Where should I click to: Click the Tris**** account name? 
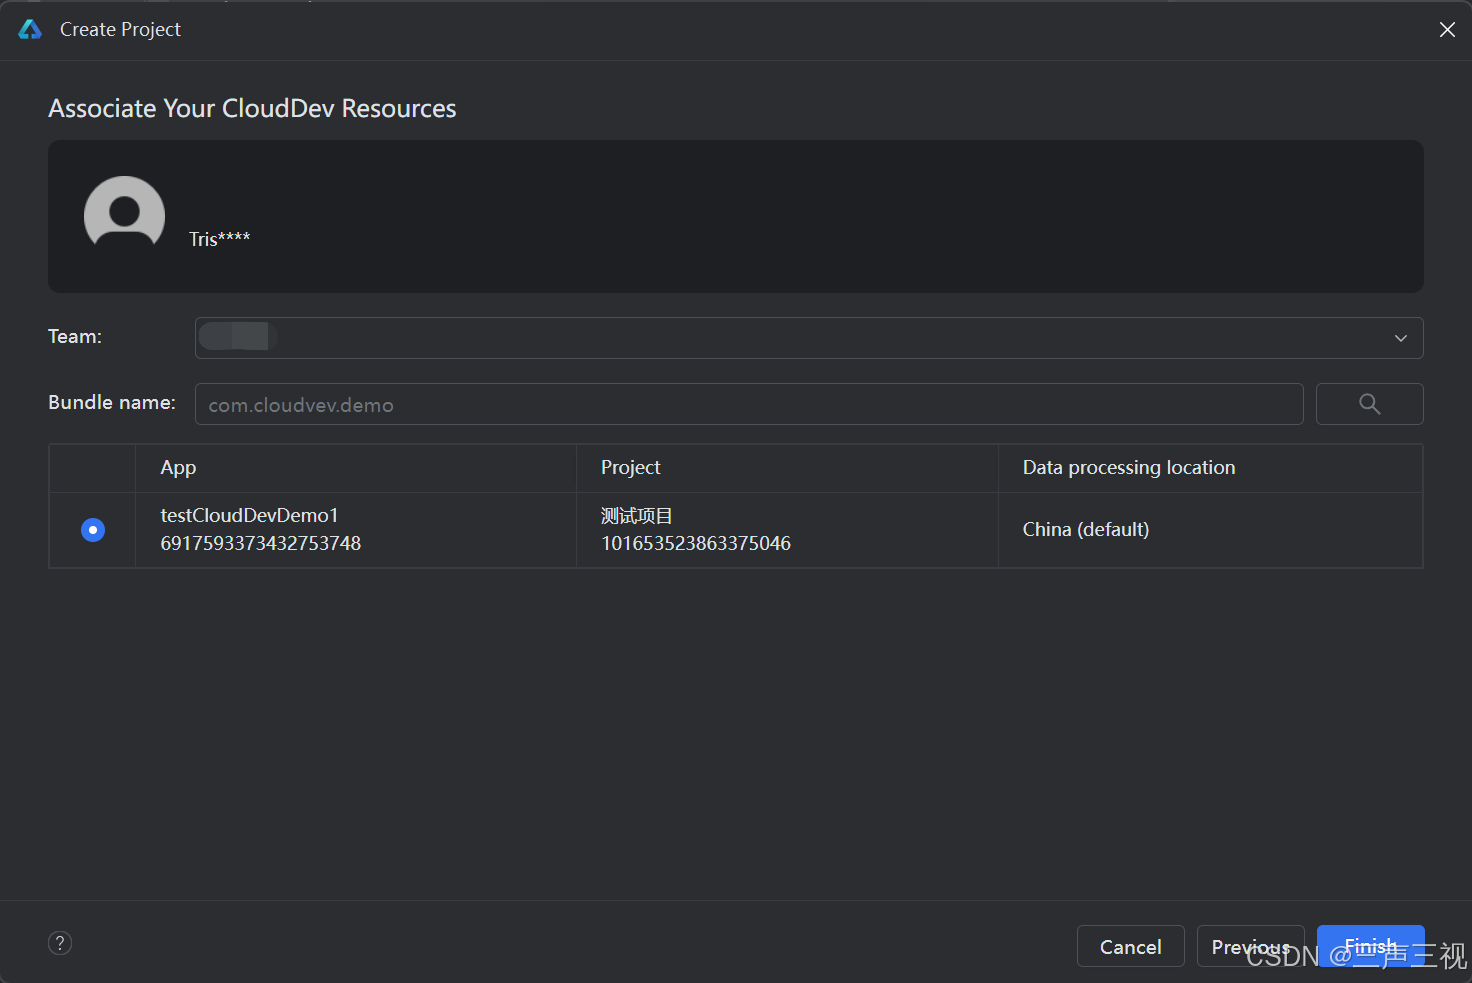[219, 239]
